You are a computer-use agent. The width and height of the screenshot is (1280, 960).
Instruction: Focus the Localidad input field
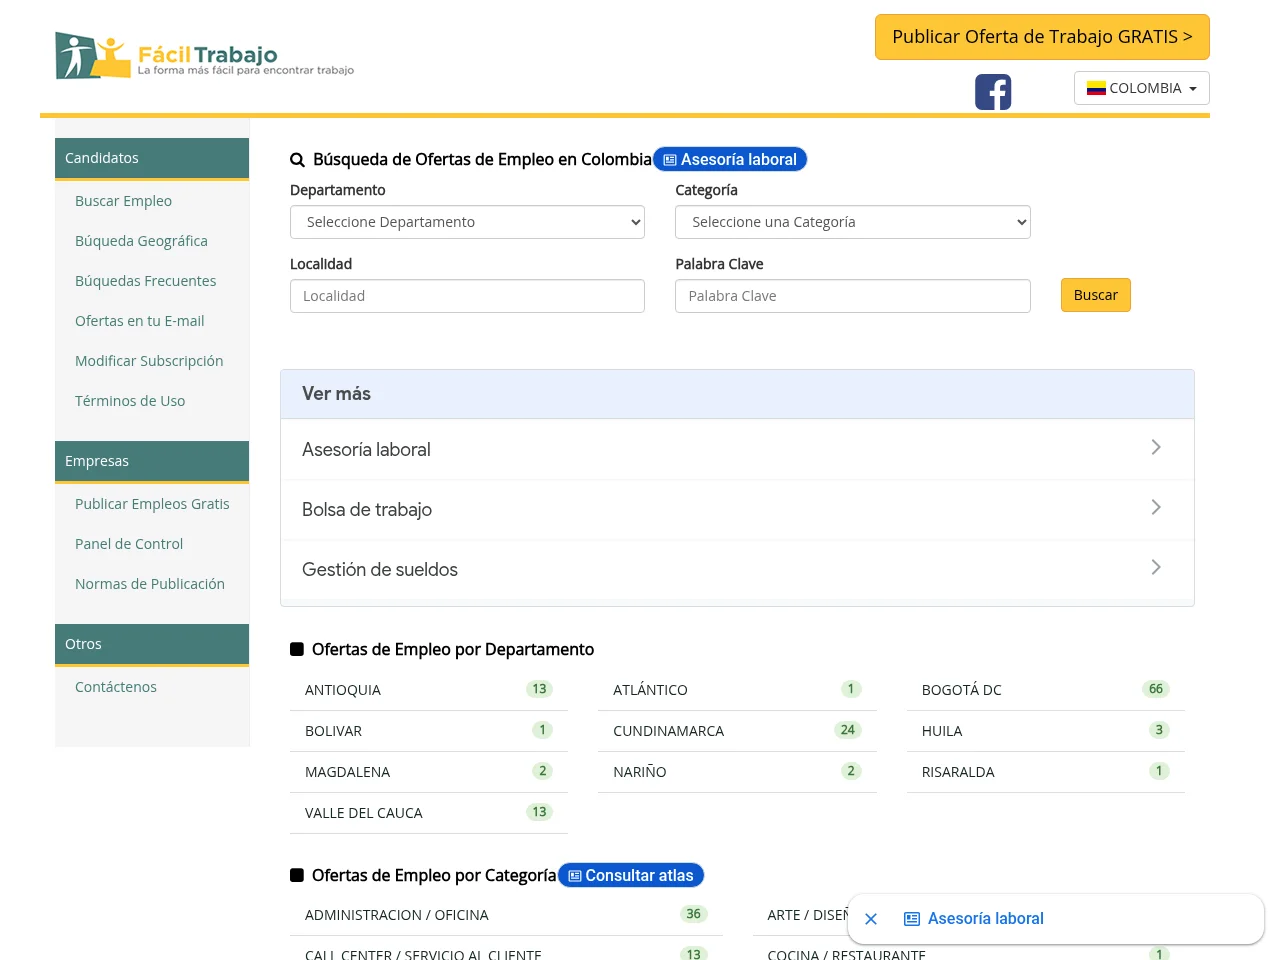coord(467,296)
